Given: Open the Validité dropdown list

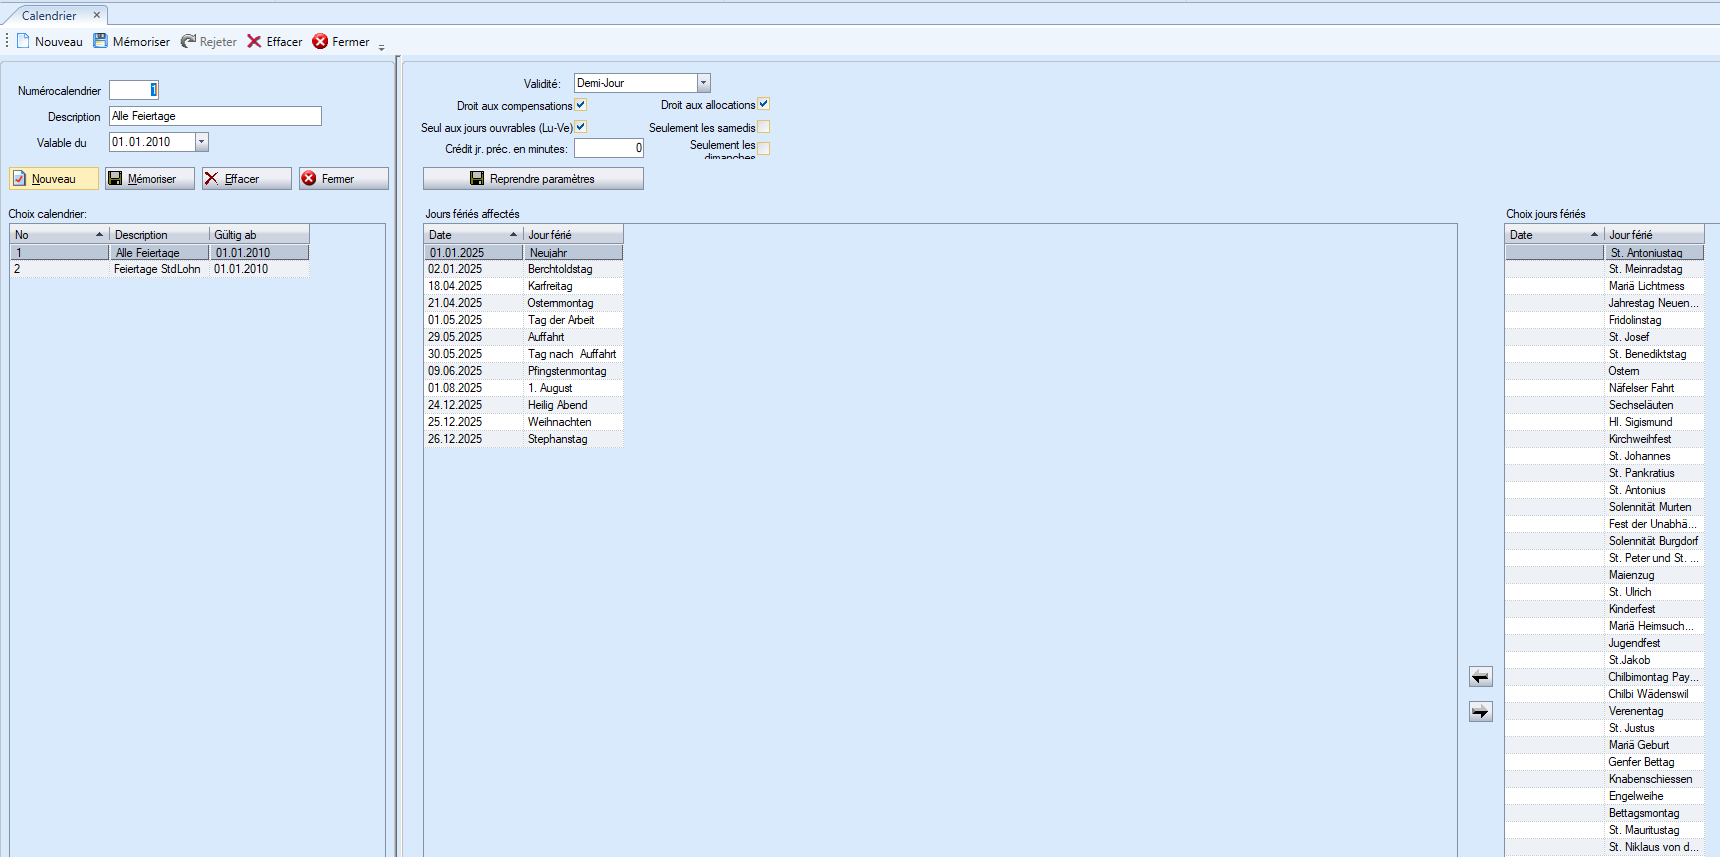Looking at the screenshot, I should (703, 83).
